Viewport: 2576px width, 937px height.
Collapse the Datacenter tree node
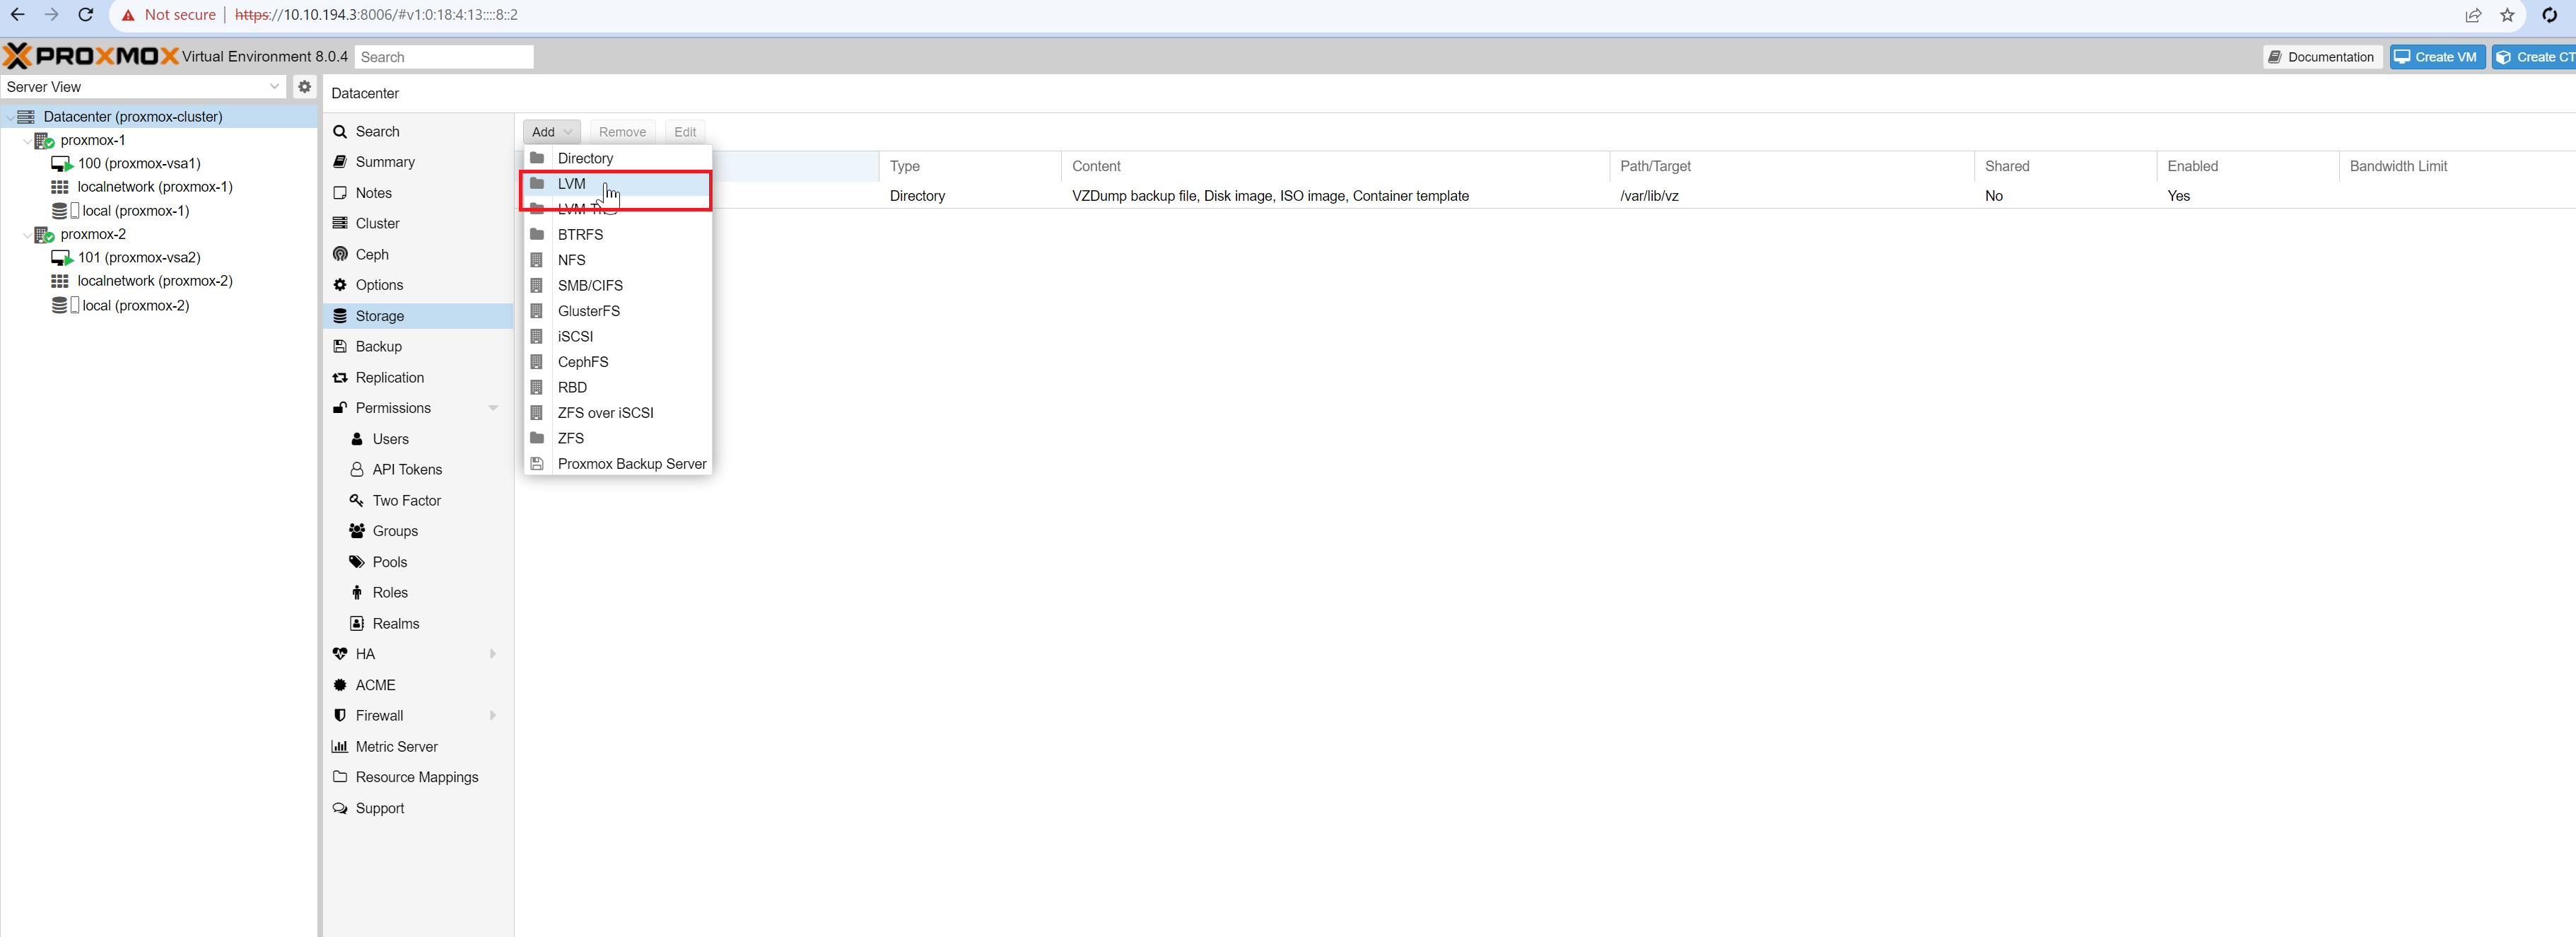pos(10,117)
